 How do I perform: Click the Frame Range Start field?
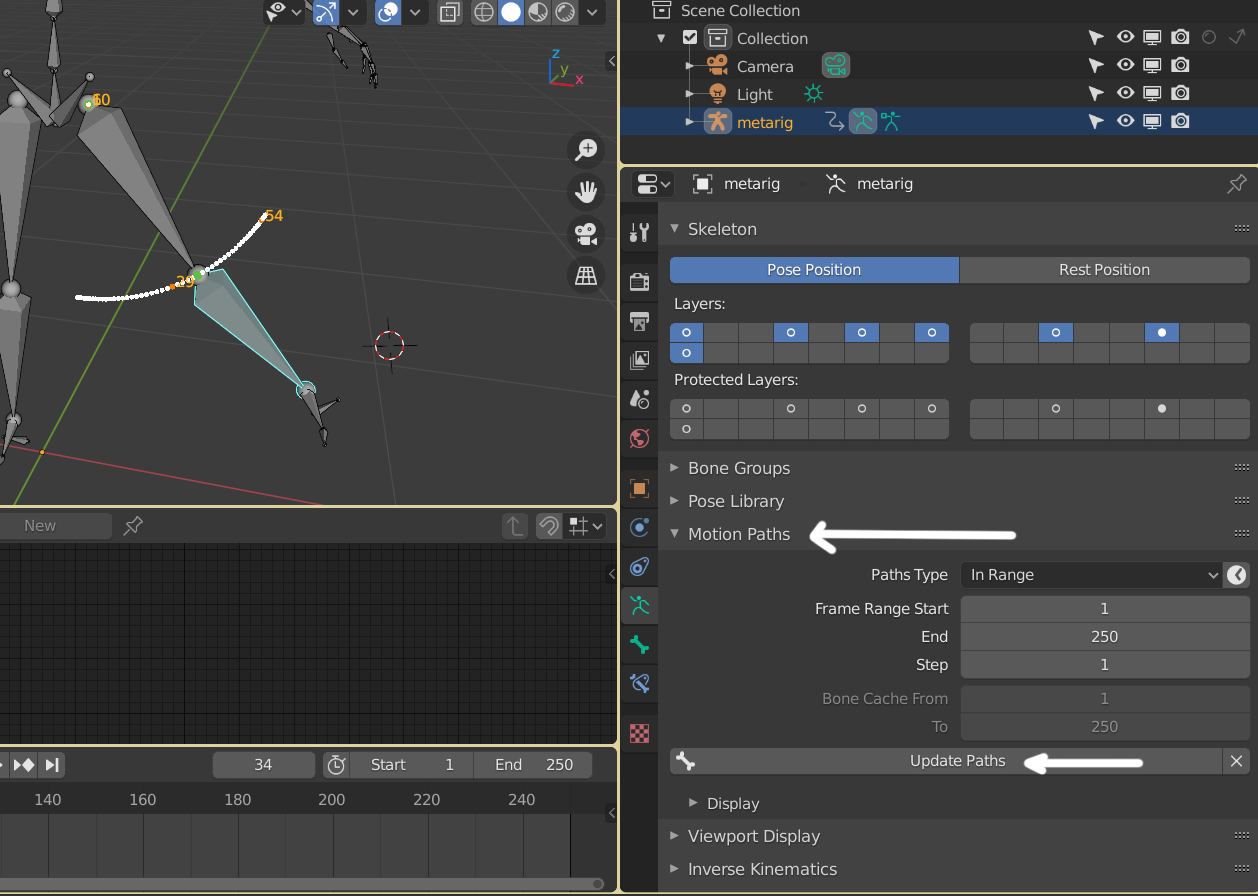coord(1105,609)
